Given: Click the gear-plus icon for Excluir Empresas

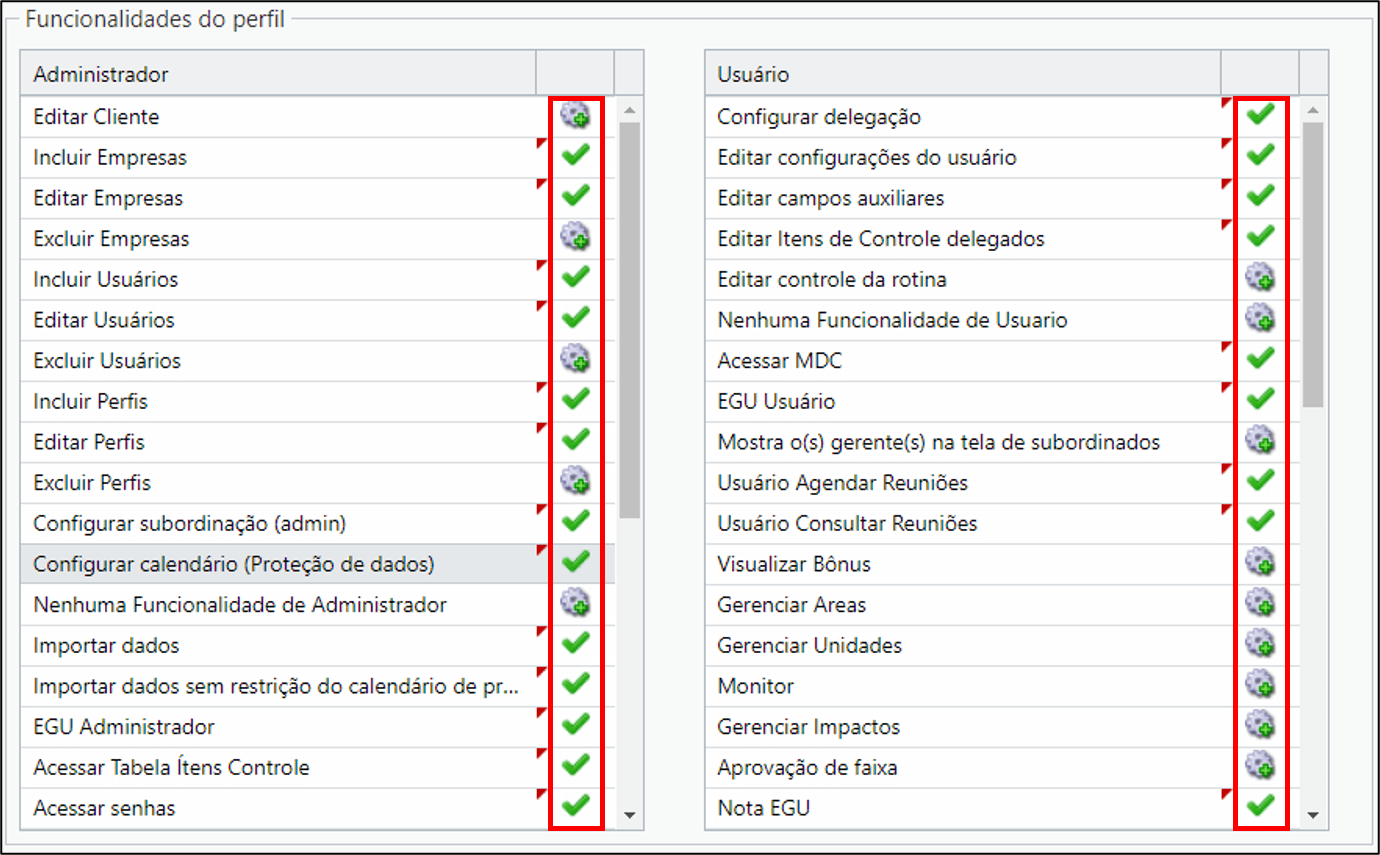Looking at the screenshot, I should (575, 238).
